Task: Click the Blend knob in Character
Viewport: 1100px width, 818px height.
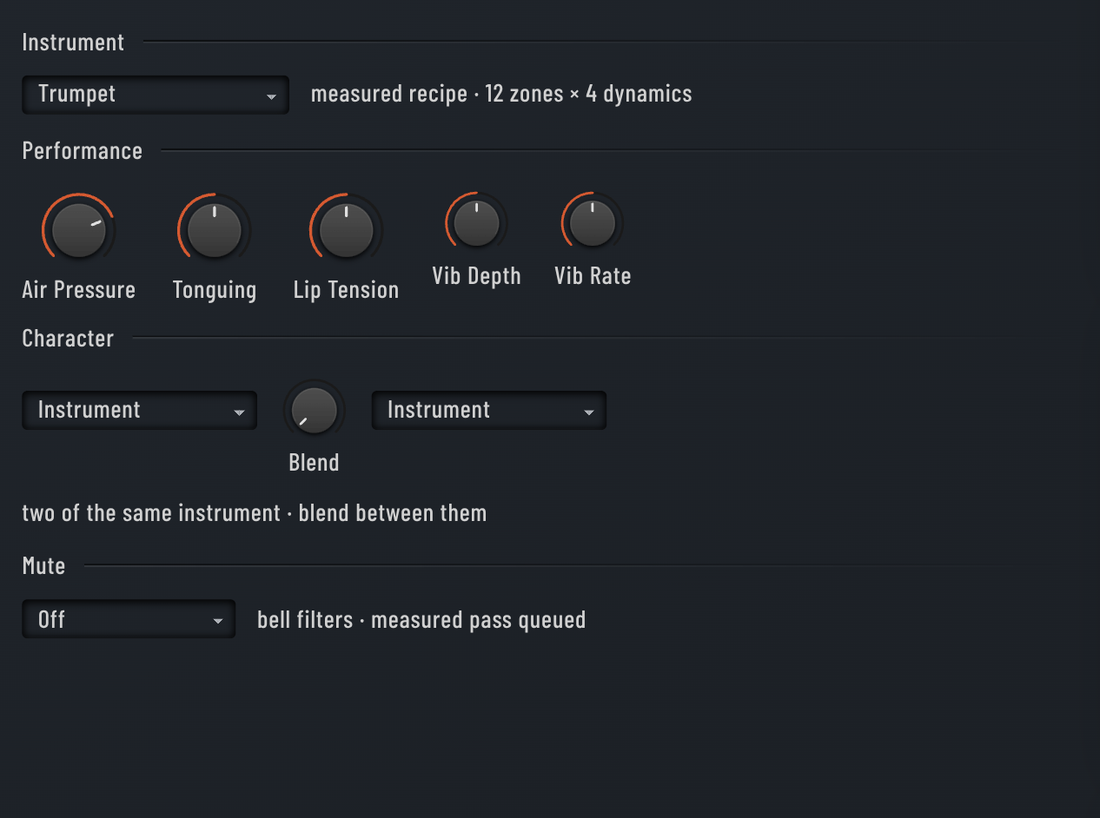Action: (314, 410)
